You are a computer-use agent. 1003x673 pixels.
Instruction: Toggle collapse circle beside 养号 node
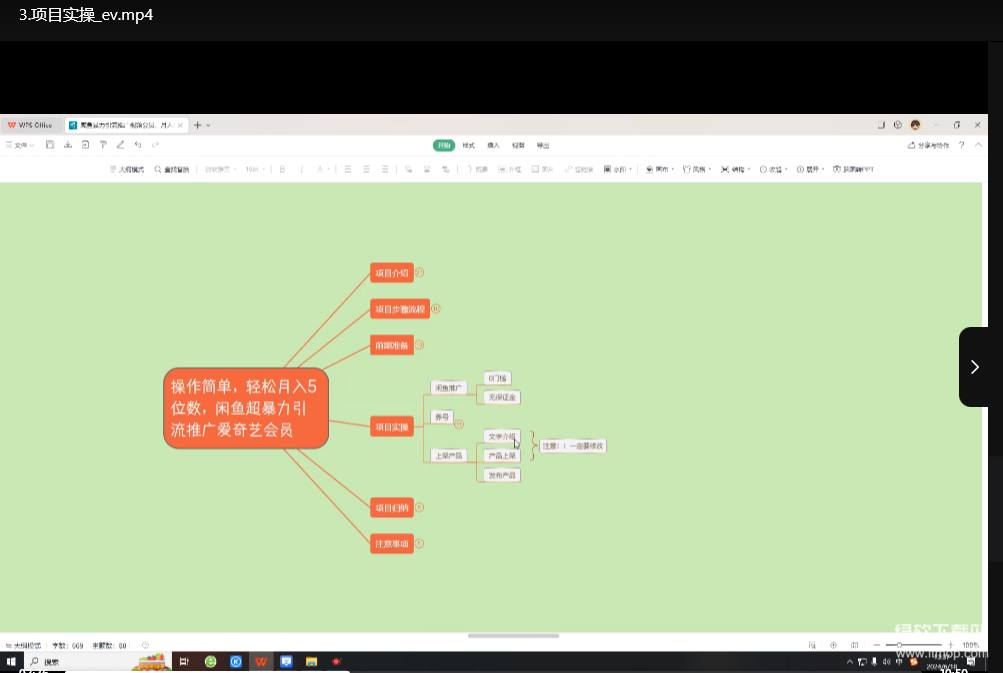coord(459,424)
